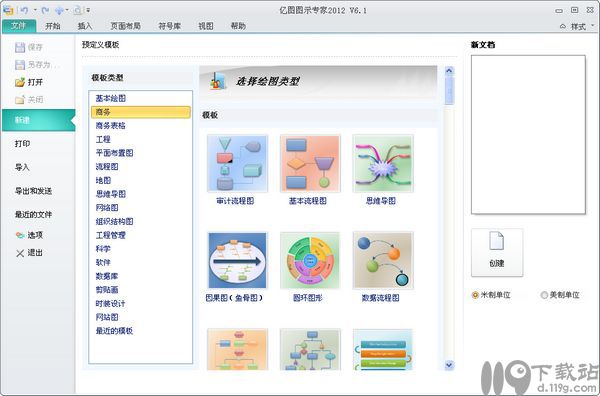Click the 创建 (Create) document button
The height and width of the screenshot is (396, 600).
click(x=497, y=252)
